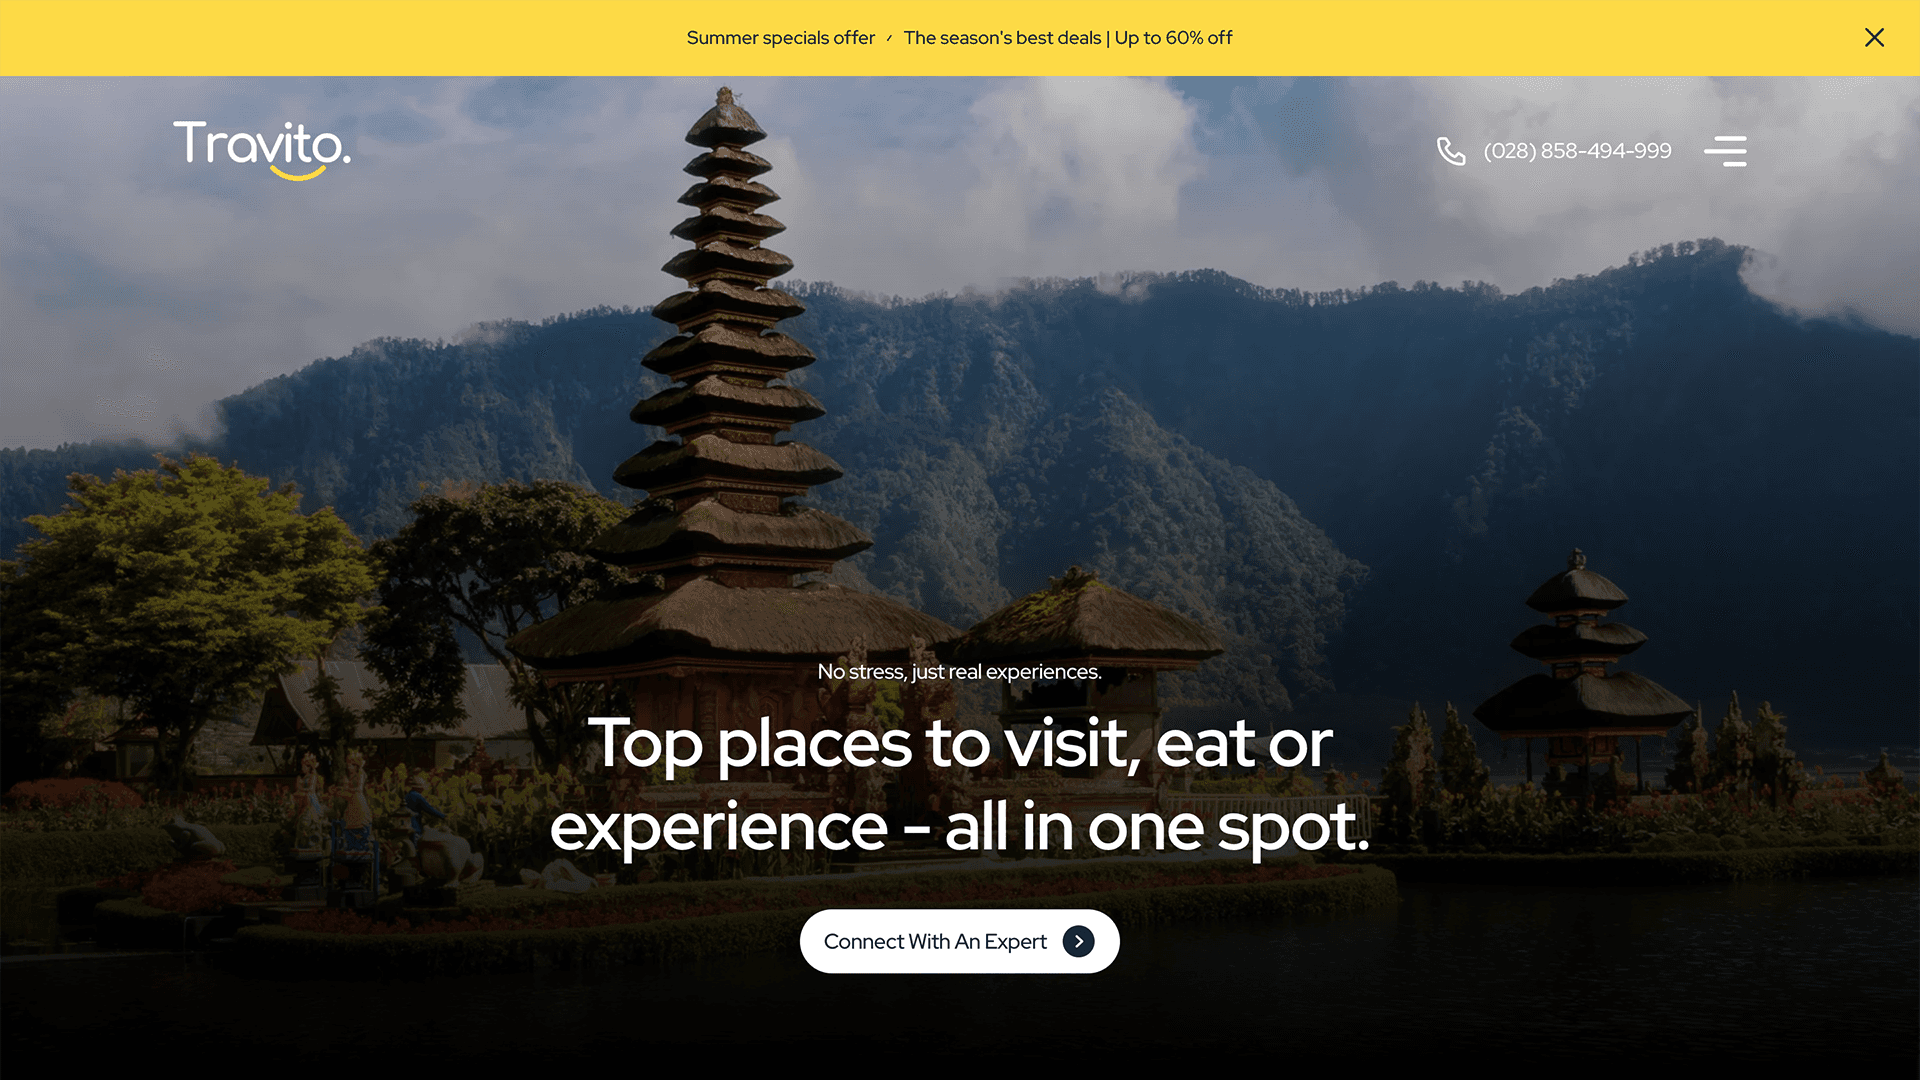Click second headline line all in one spot
Image resolution: width=1920 pixels, height=1080 pixels.
coord(1156,828)
